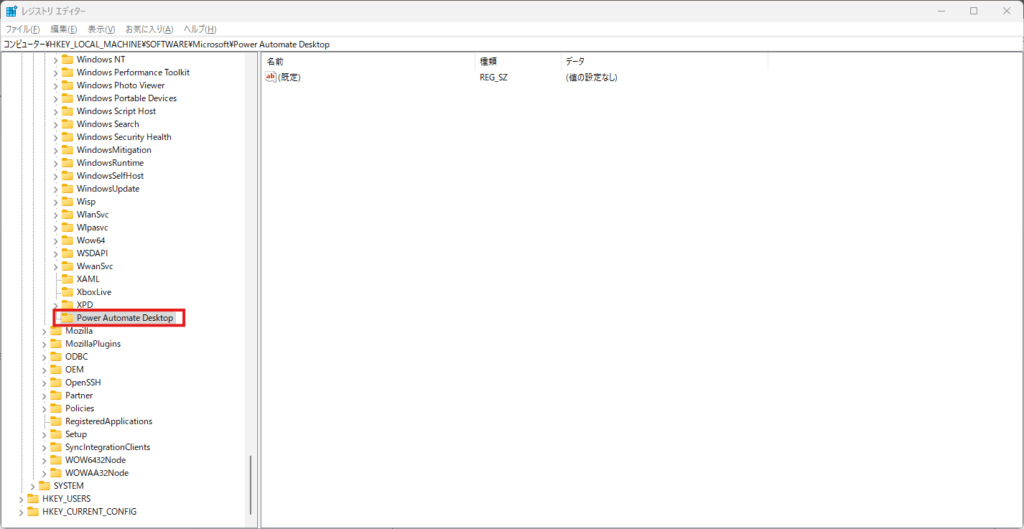The width and height of the screenshot is (1024, 529).
Task: Expand the Mozilla key
Action: [x=44, y=331]
